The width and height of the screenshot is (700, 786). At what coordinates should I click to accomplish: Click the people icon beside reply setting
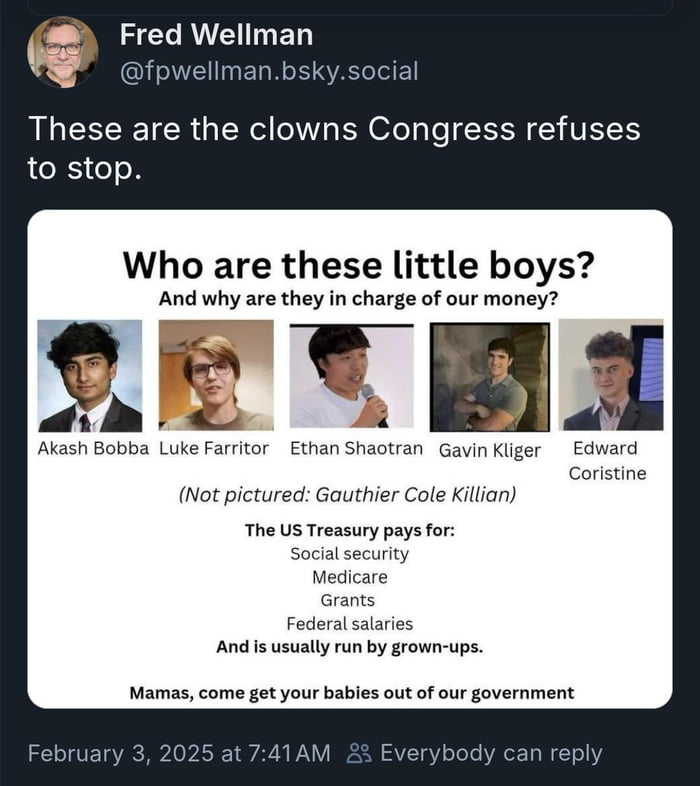[358, 753]
